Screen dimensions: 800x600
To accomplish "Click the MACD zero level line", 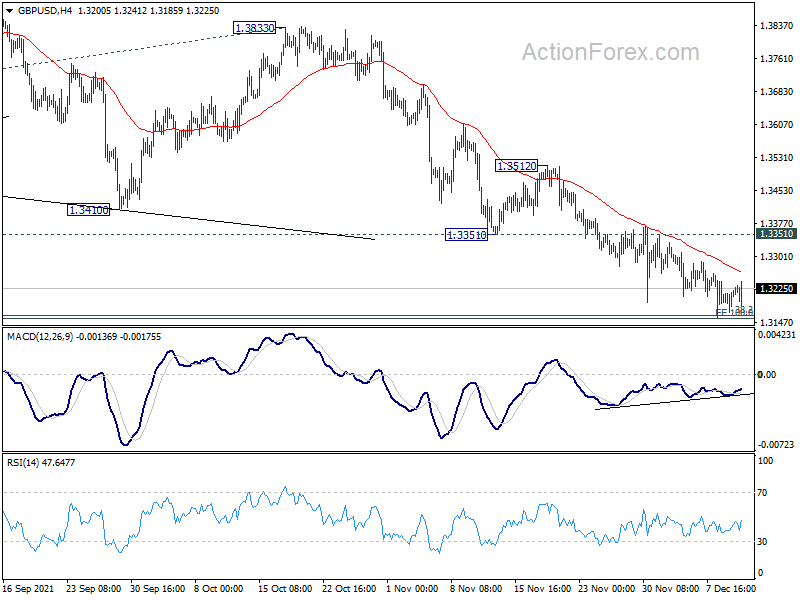I will coord(378,374).
